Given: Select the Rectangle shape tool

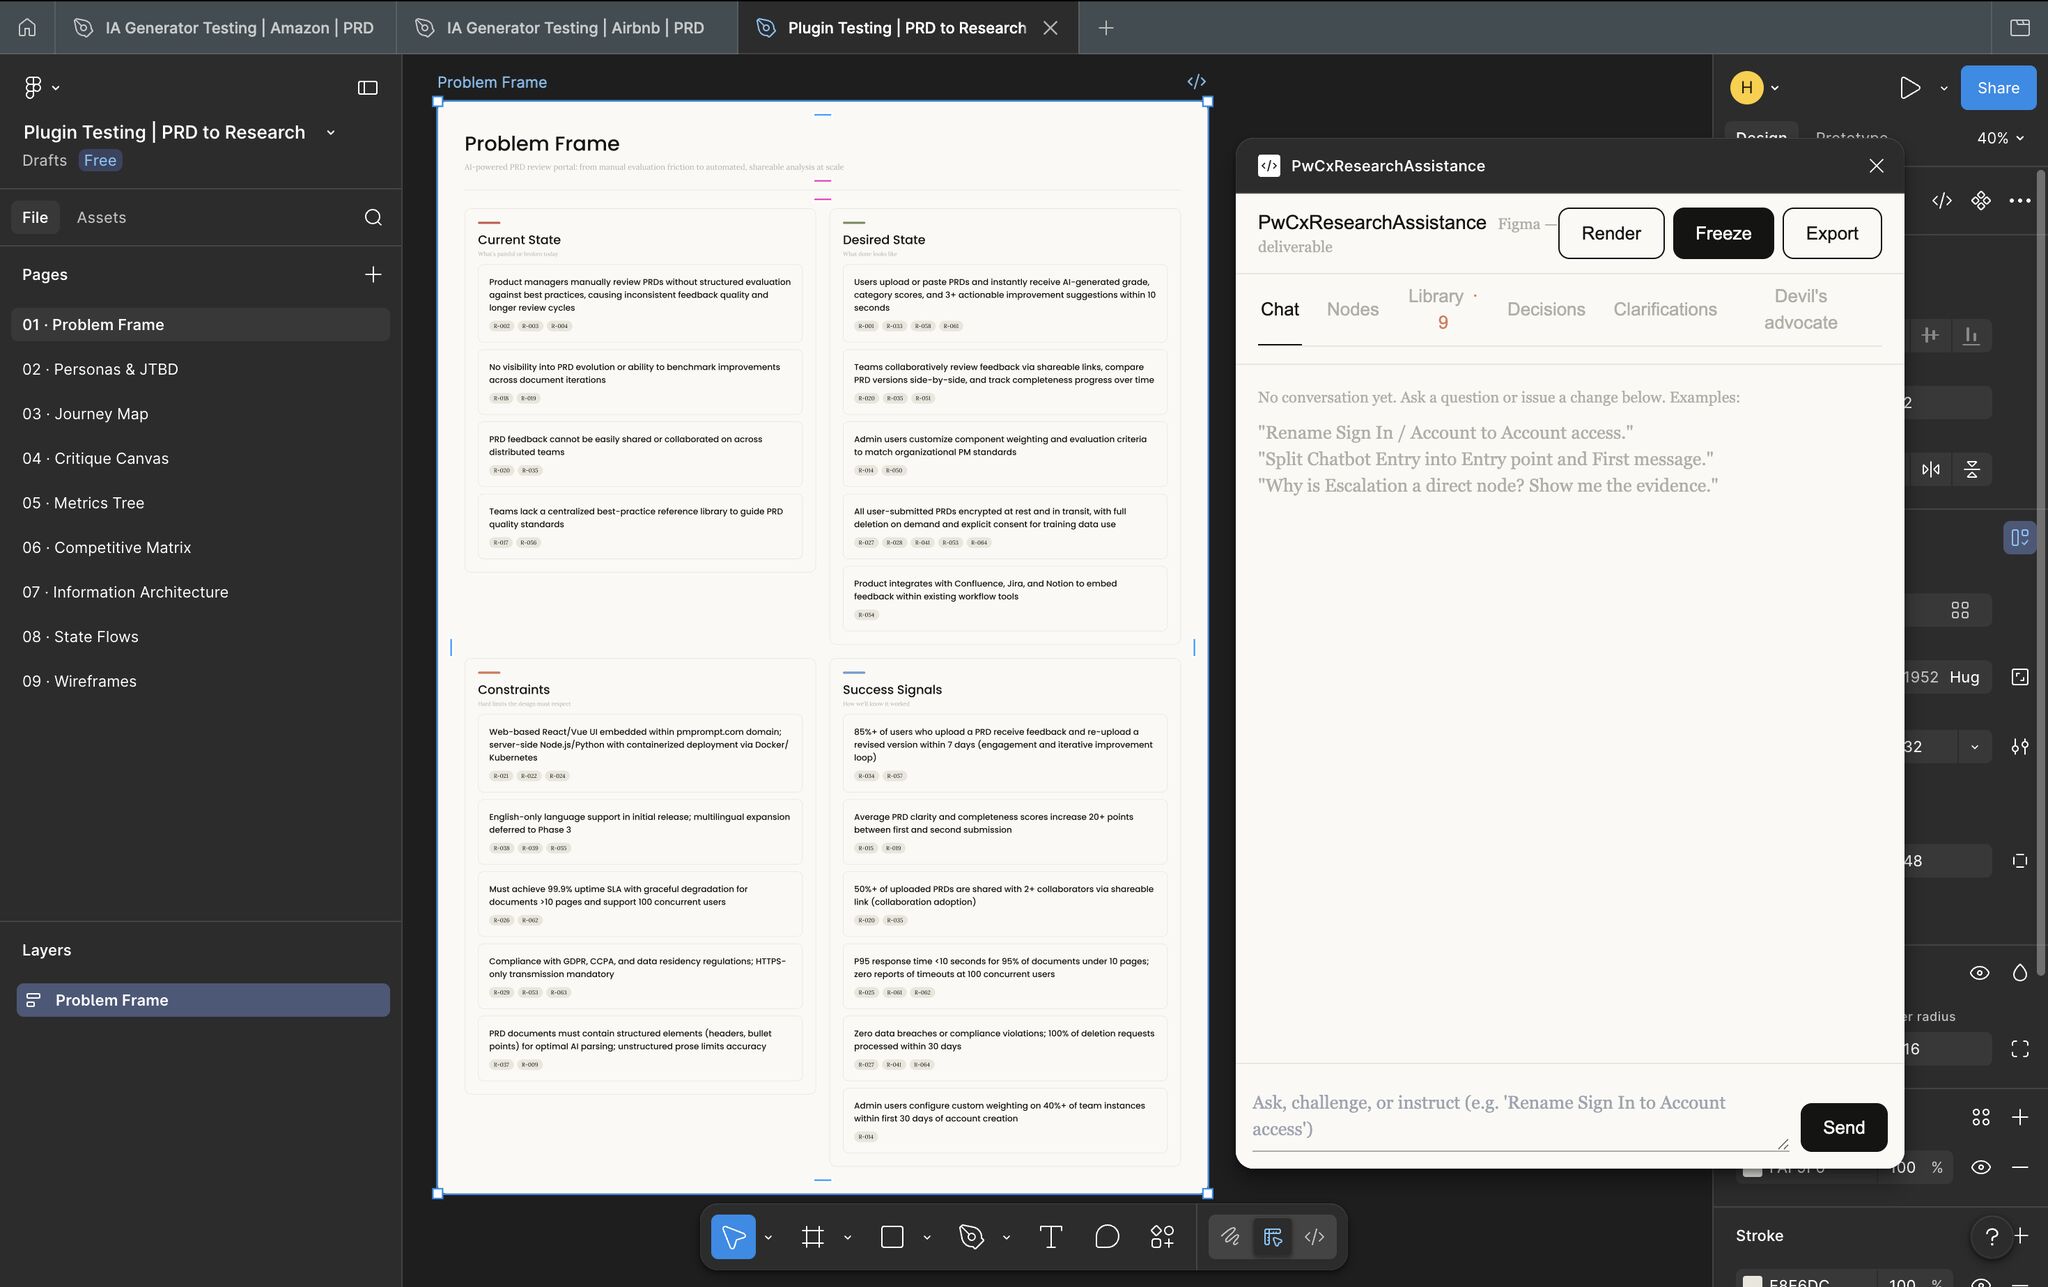Looking at the screenshot, I should 892,1237.
